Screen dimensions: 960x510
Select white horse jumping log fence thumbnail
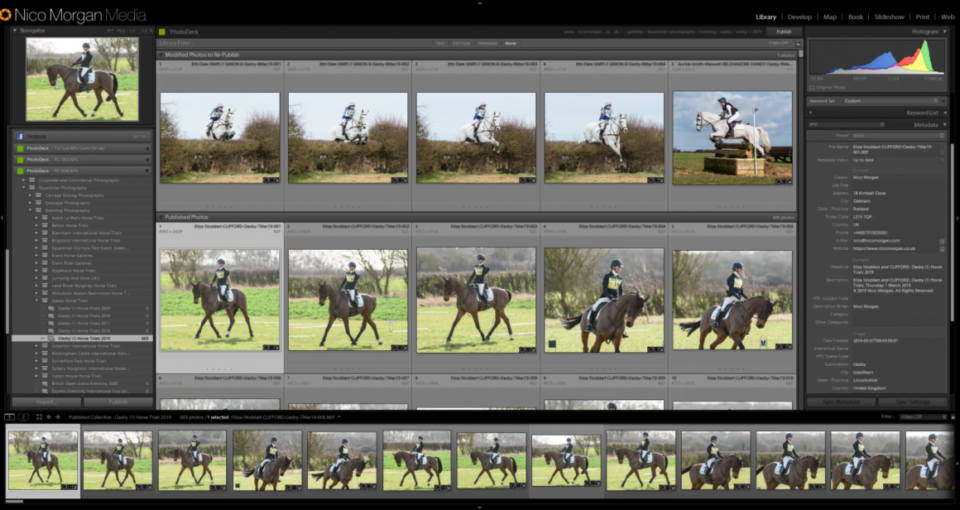click(732, 138)
